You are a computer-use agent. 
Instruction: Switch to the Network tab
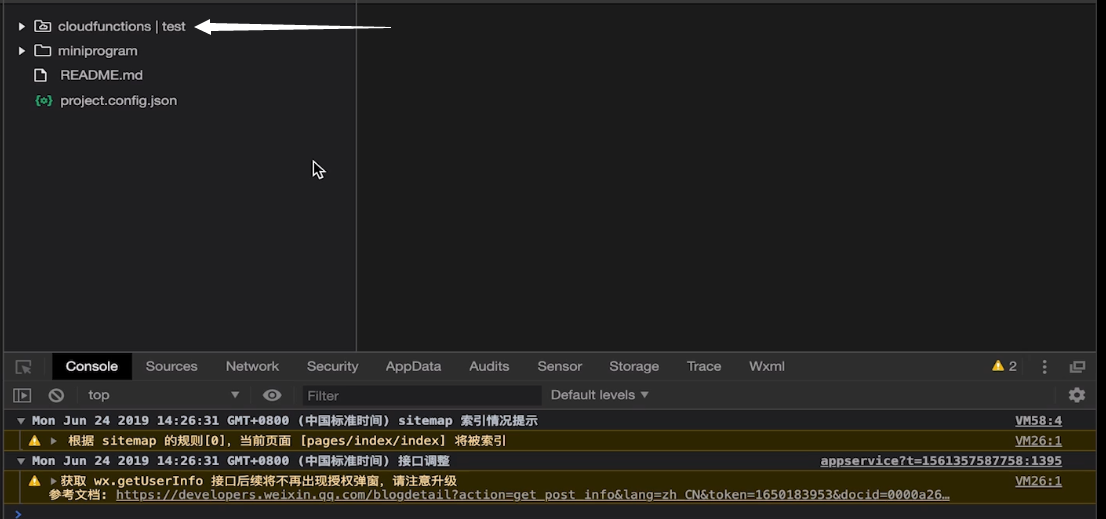[x=253, y=367]
